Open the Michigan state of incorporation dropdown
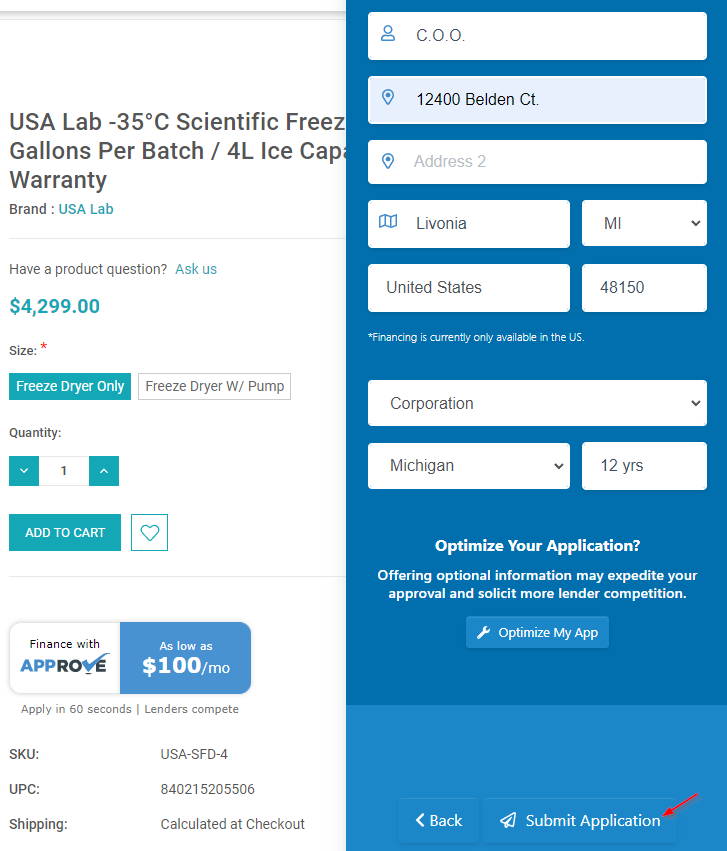Screen dimensions: 727x851 pyautogui.click(x=469, y=466)
